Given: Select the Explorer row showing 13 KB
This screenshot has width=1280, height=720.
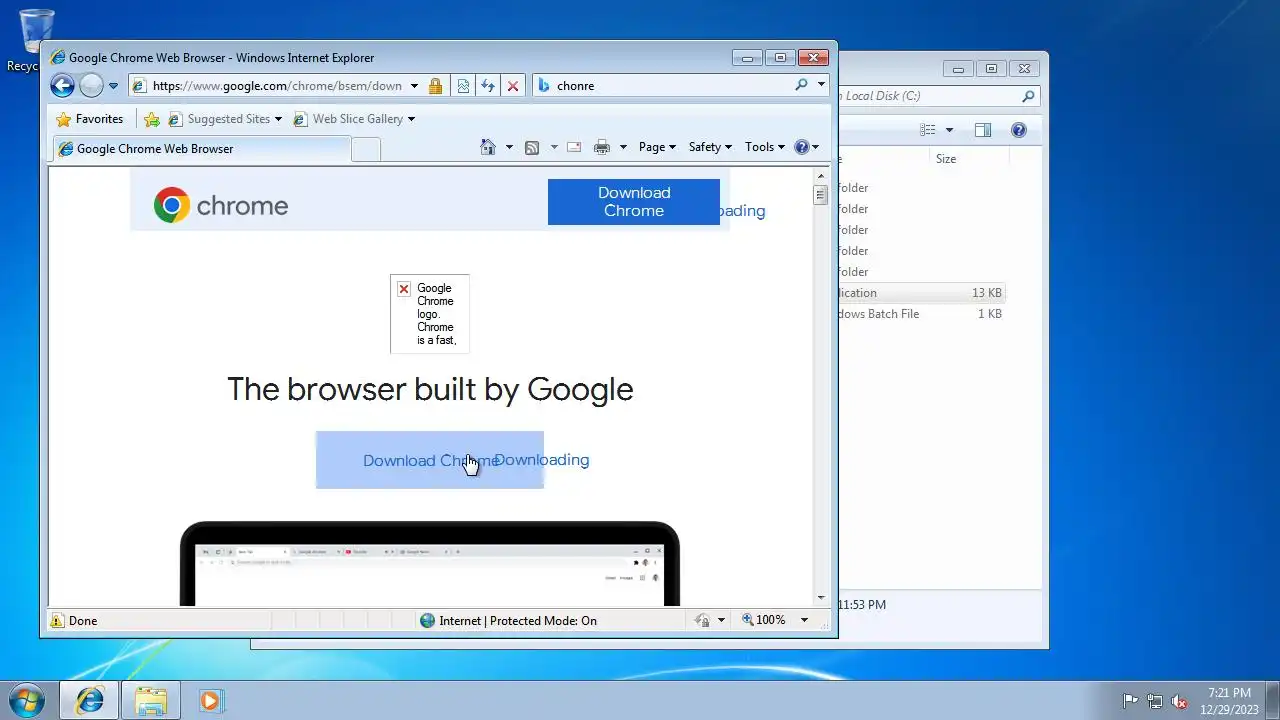Looking at the screenshot, I should 921,293.
